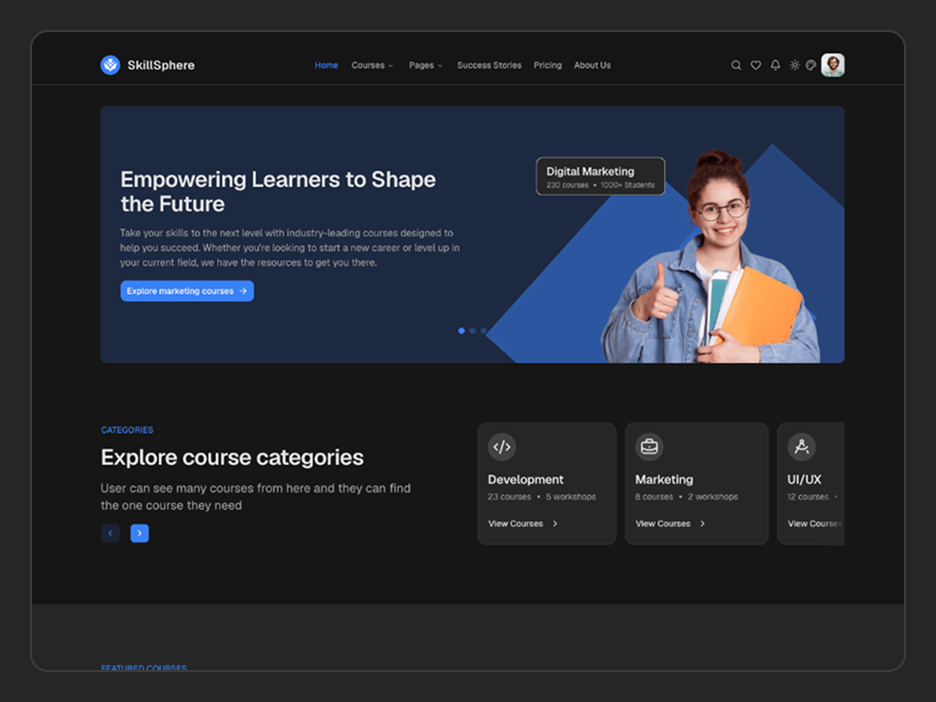Expand the Pages dropdown menu
Screen dimensions: 936x702
pyautogui.click(x=426, y=65)
